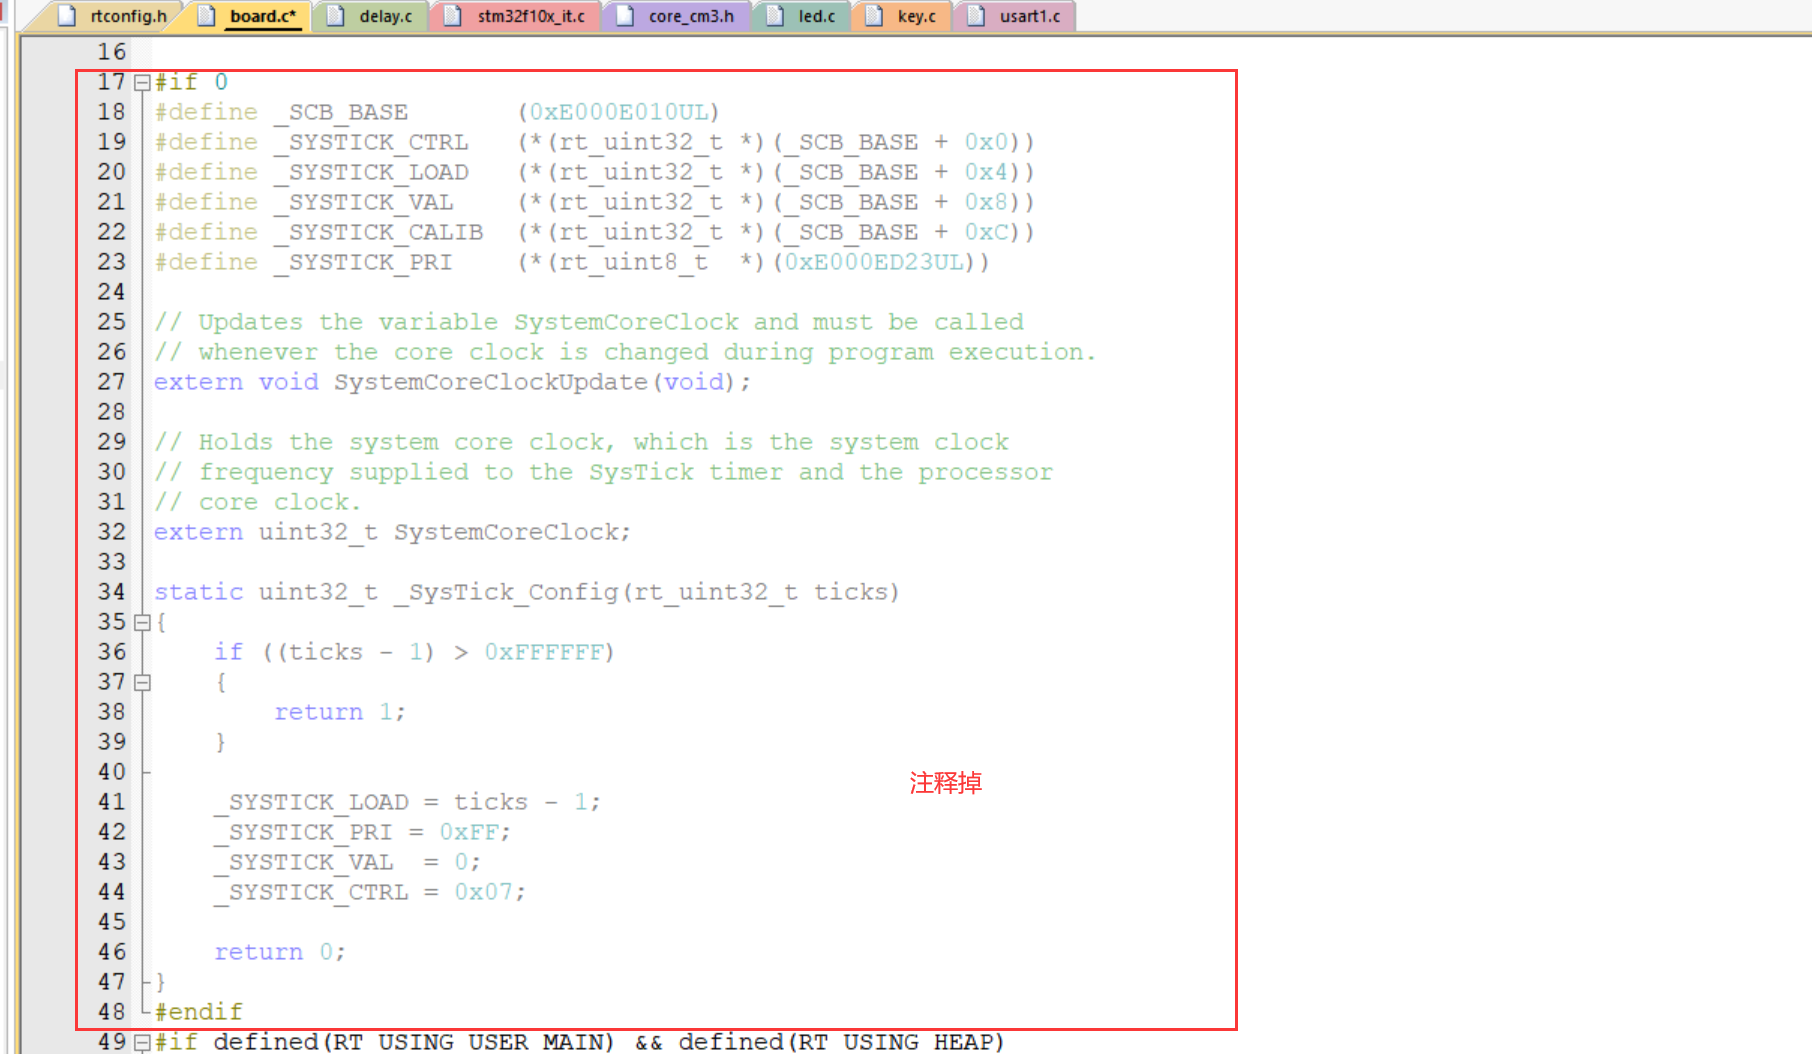Click the file icon on rtconfig.h tab

(68, 16)
